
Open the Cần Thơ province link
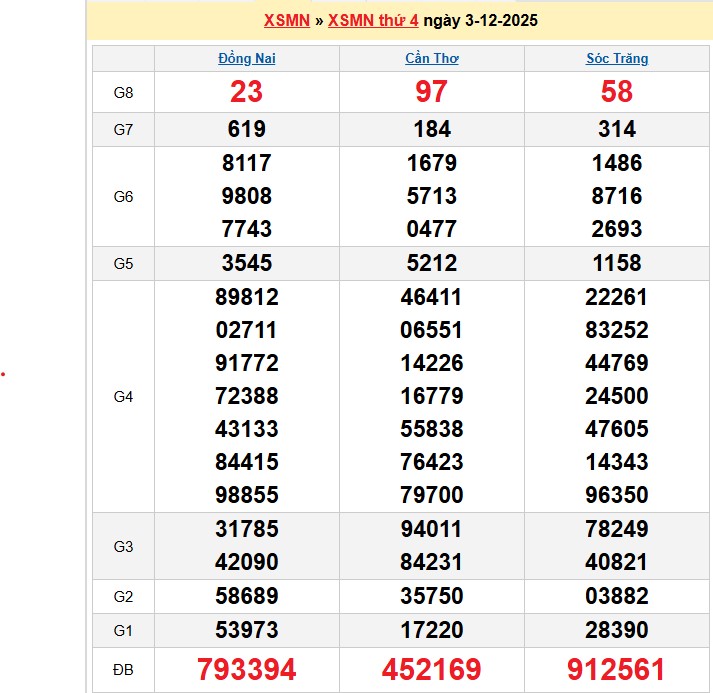click(432, 59)
